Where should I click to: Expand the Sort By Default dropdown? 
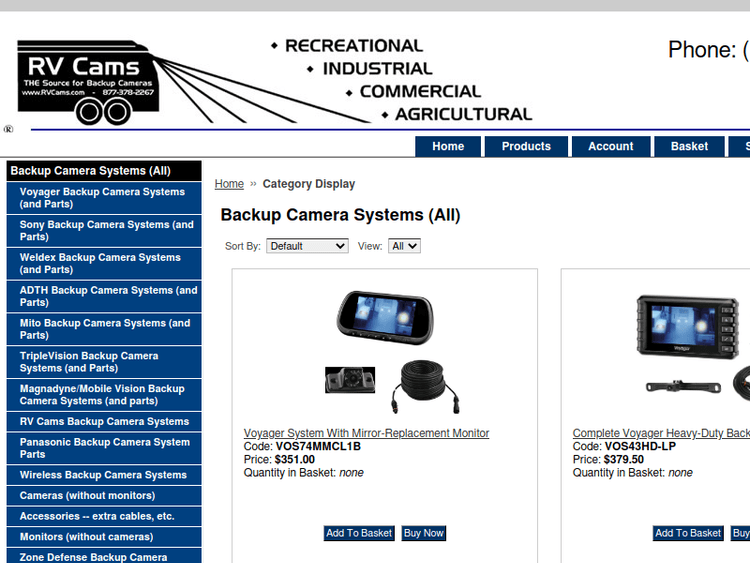click(x=307, y=246)
